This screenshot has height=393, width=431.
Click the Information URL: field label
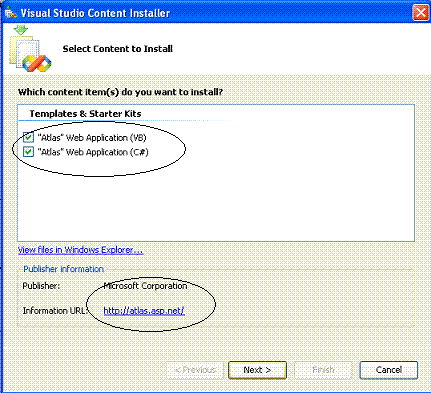point(55,311)
